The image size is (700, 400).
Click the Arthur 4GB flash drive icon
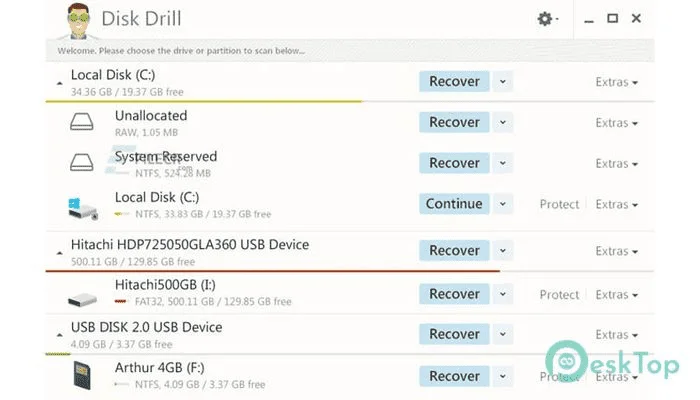coord(82,375)
